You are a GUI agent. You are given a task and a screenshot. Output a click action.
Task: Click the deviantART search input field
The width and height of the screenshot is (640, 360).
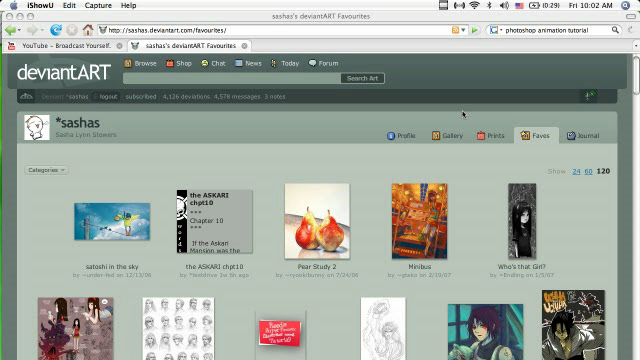[x=232, y=78]
